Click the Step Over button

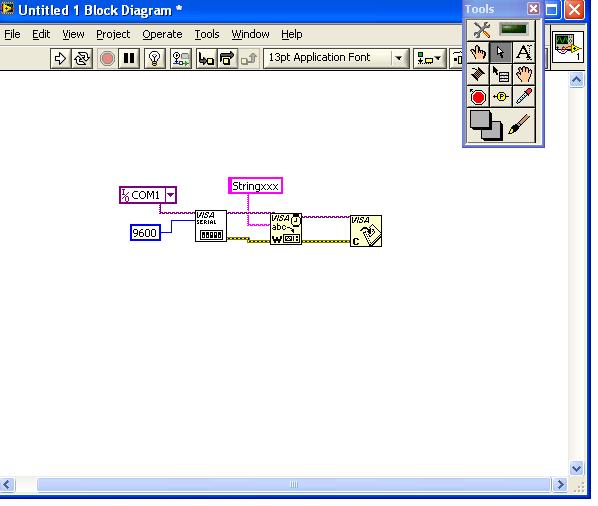coord(228,58)
